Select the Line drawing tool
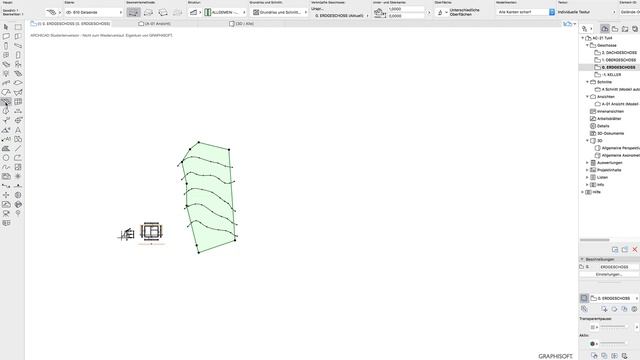The image size is (640, 360). 18,149
